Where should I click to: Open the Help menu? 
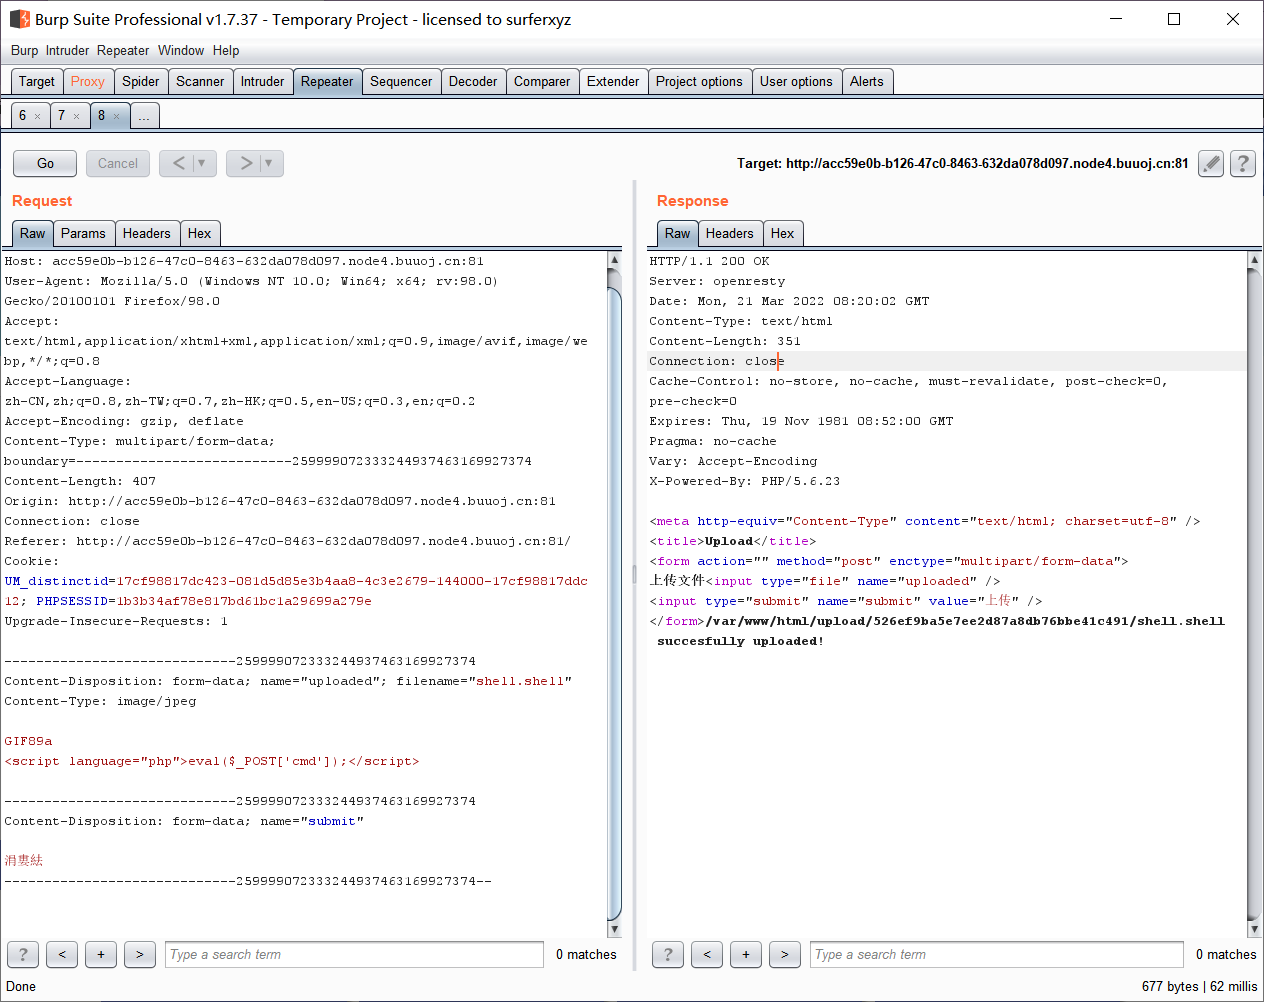point(226,50)
